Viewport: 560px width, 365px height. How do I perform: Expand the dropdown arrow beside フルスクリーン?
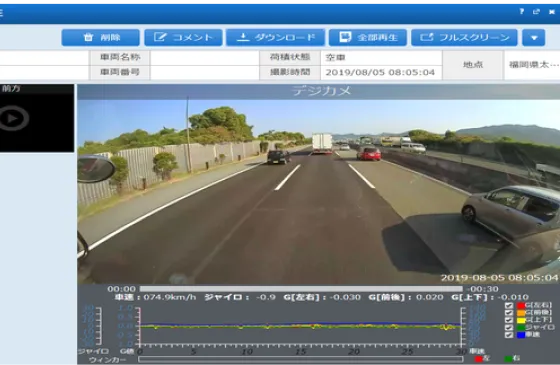click(534, 38)
